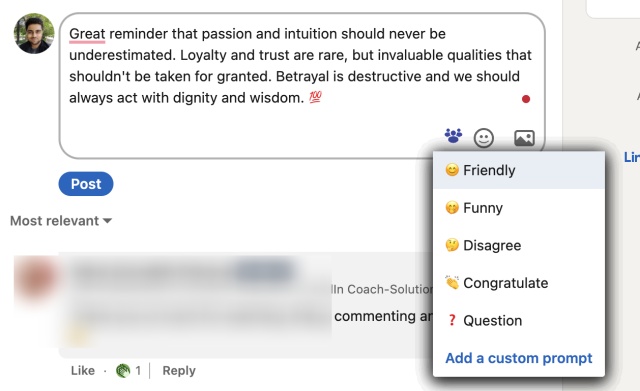Click Add a custom prompt link
Viewport: 640px width, 391px height.
pyautogui.click(x=518, y=358)
